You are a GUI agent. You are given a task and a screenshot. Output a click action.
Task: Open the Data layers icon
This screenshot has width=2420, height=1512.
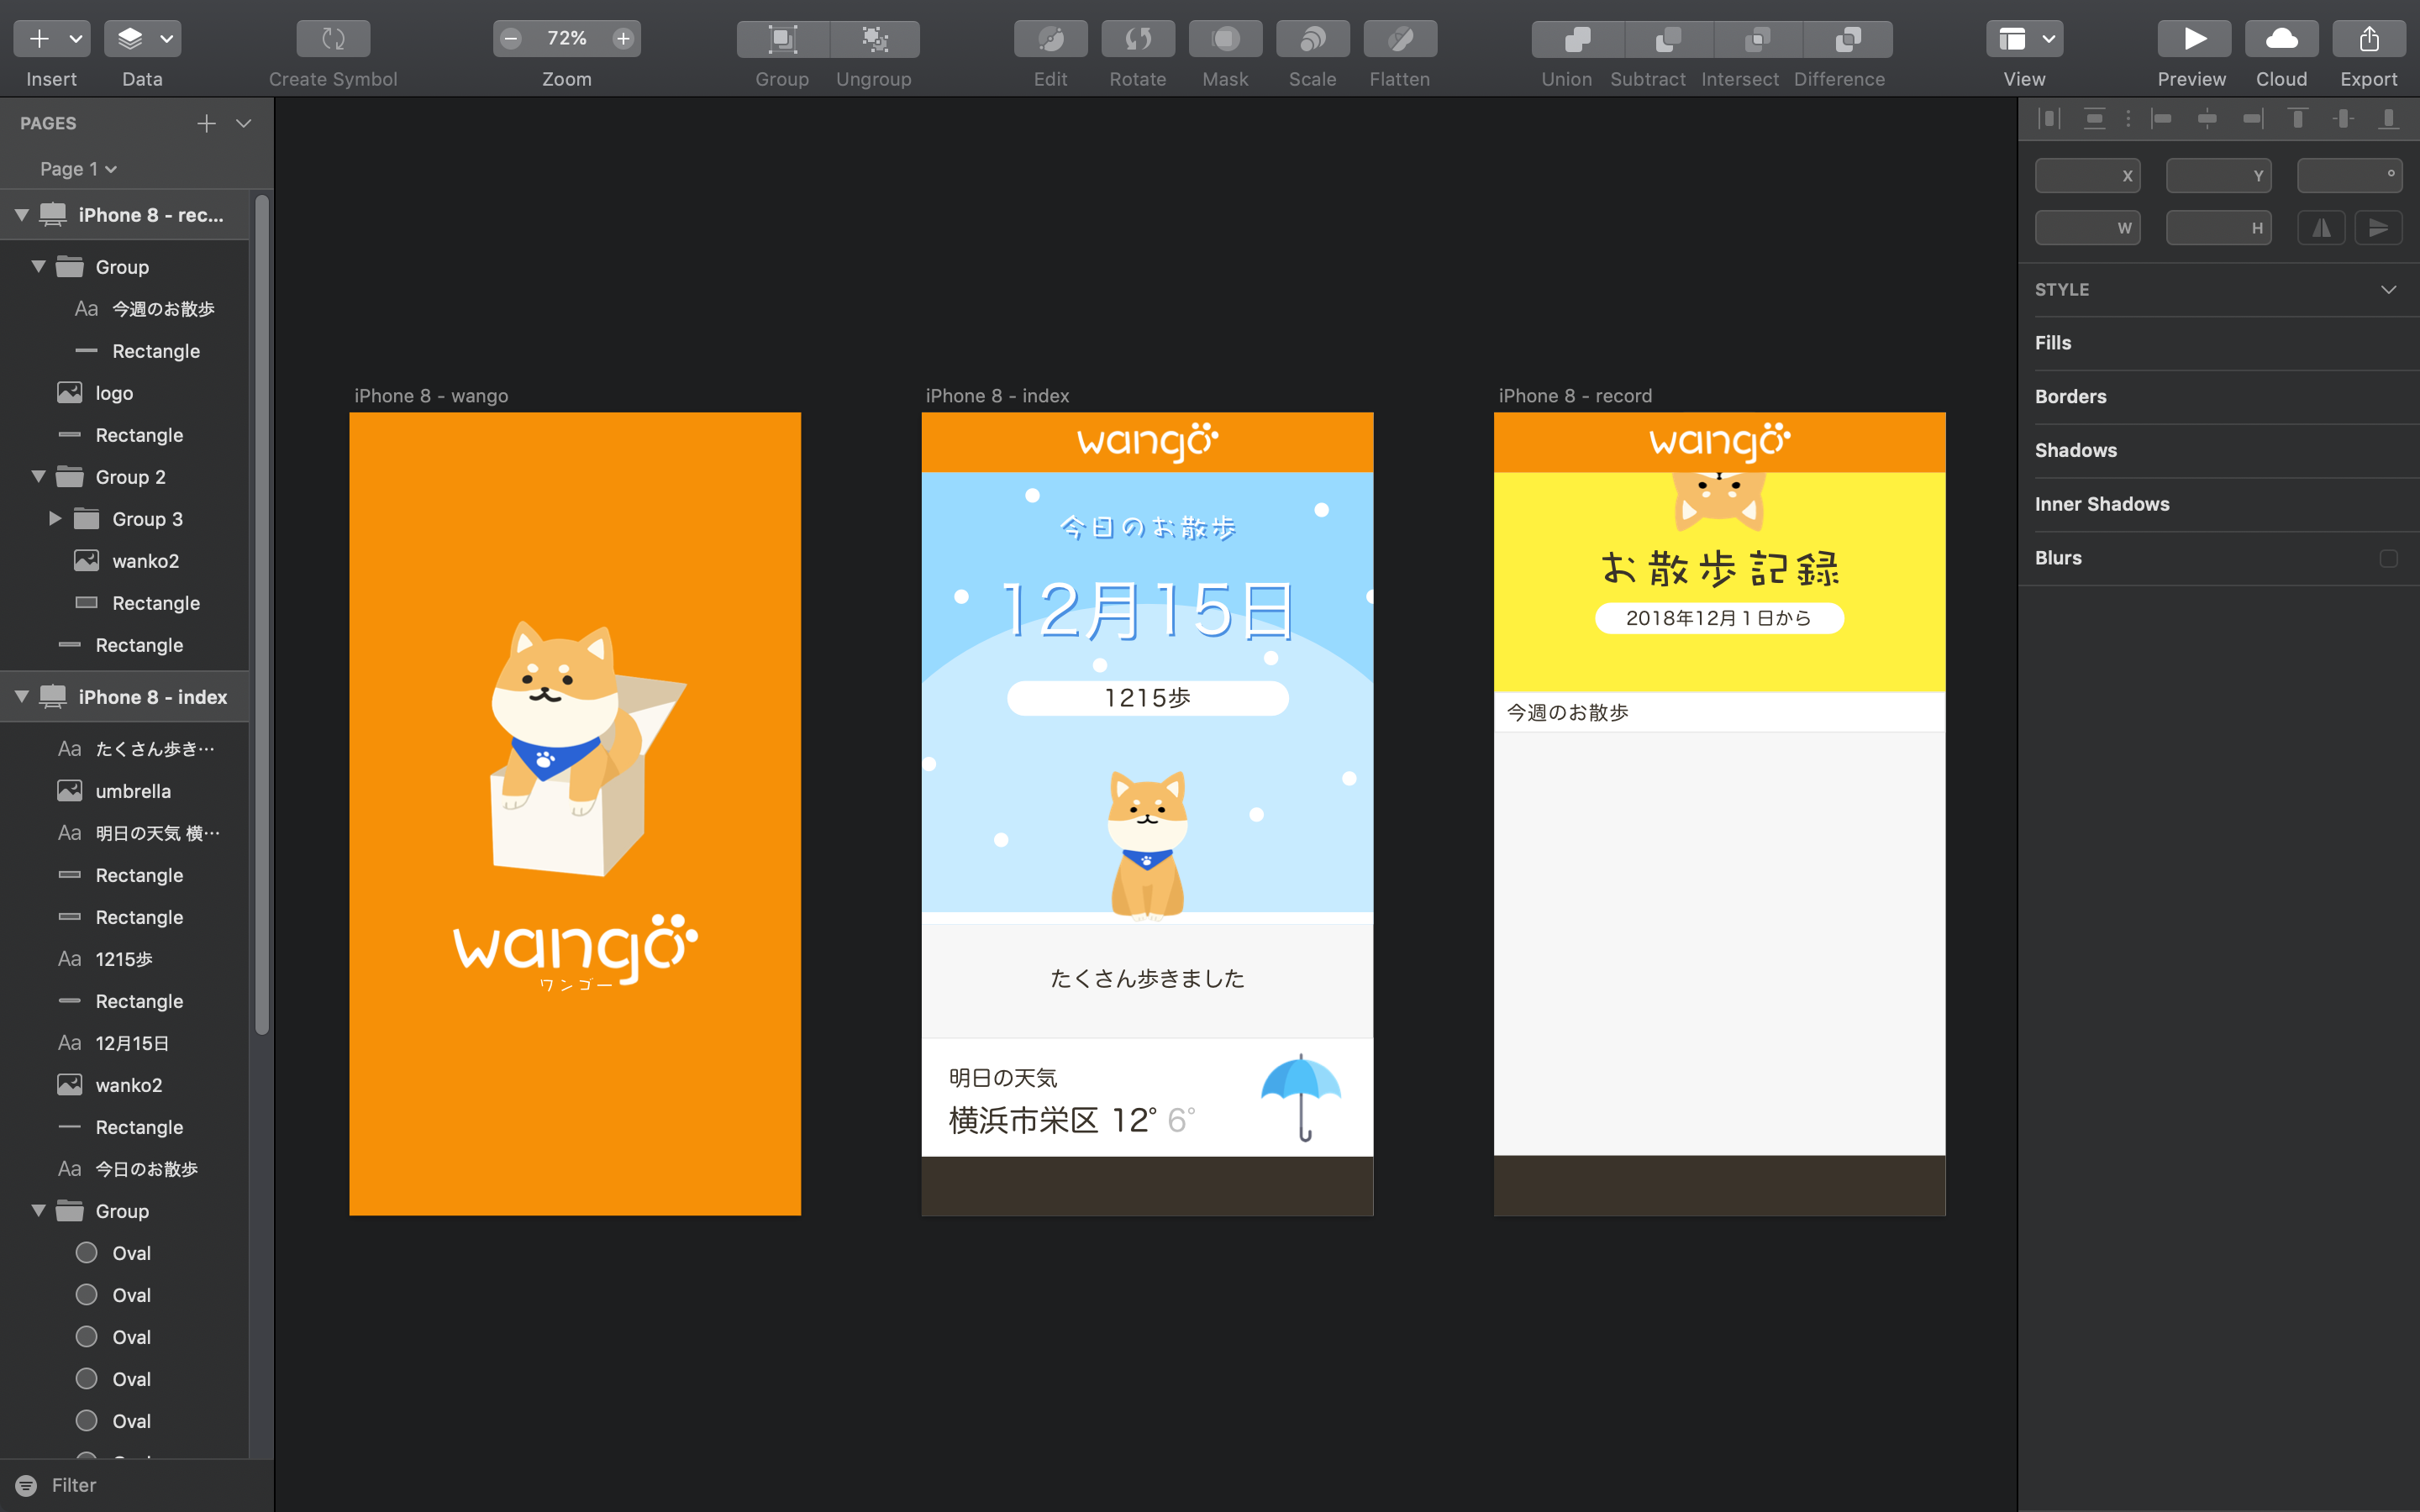pos(130,39)
